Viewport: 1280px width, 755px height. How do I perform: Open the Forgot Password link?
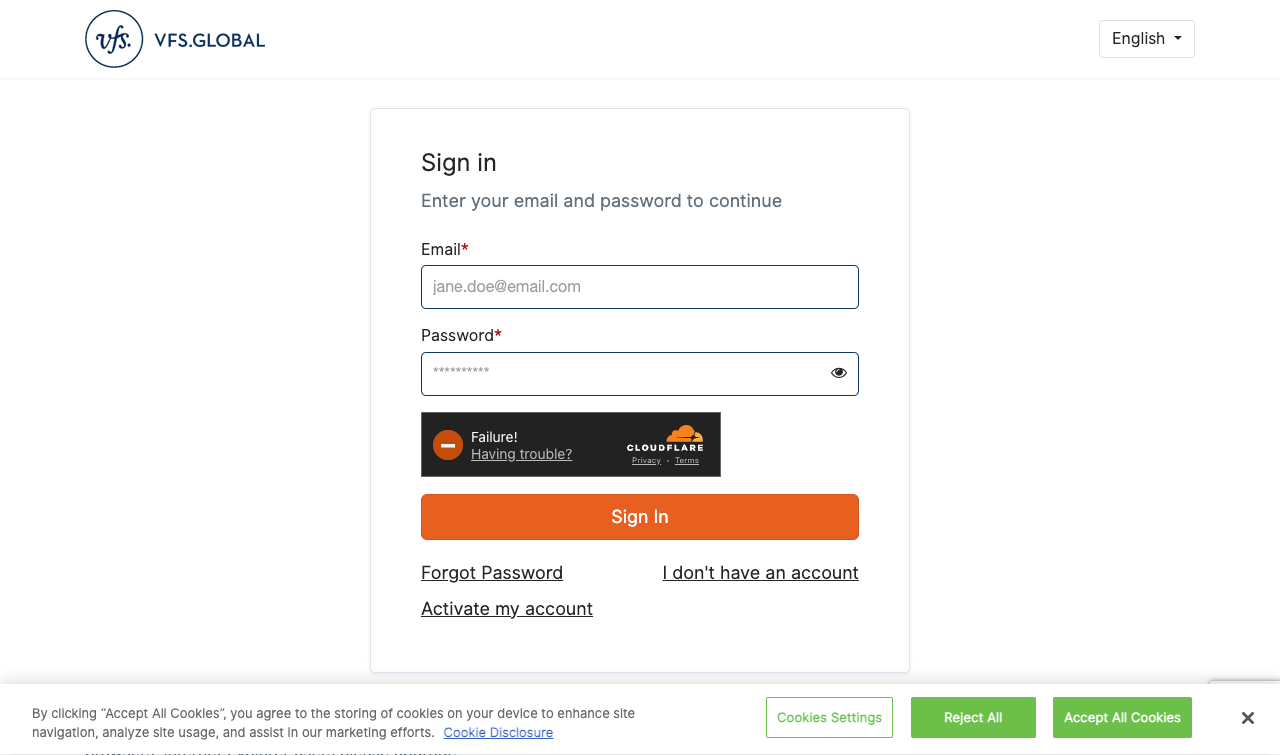[492, 573]
